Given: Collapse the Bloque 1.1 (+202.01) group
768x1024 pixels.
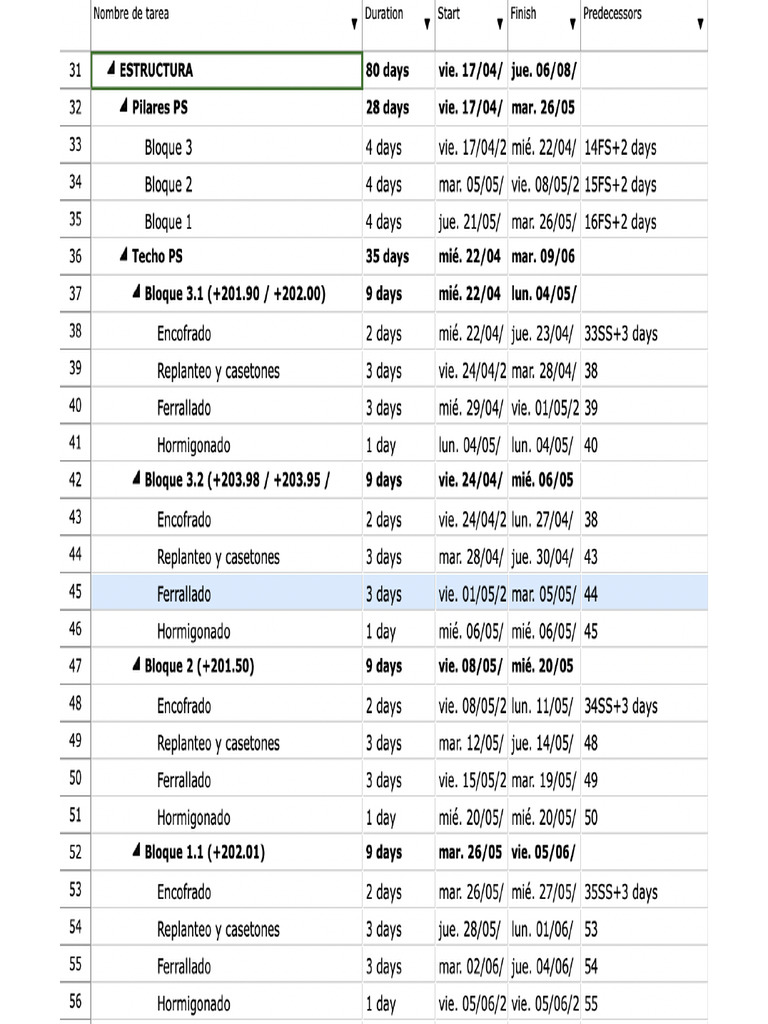Looking at the screenshot, I should [x=136, y=852].
